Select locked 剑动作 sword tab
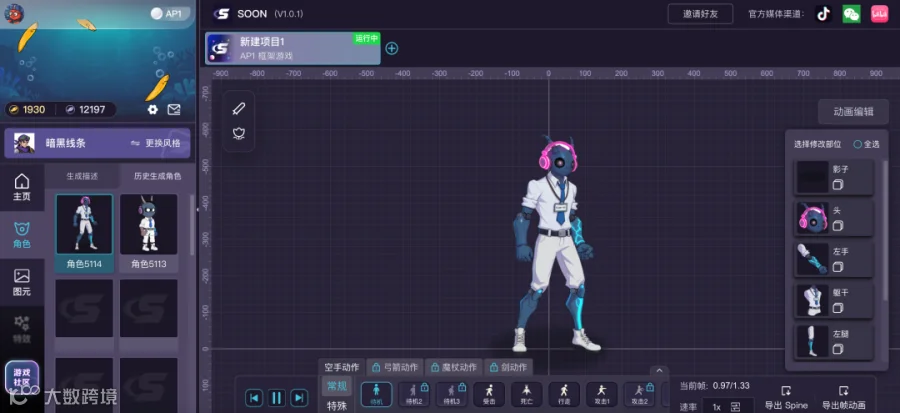The height and width of the screenshot is (413, 900). (508, 367)
